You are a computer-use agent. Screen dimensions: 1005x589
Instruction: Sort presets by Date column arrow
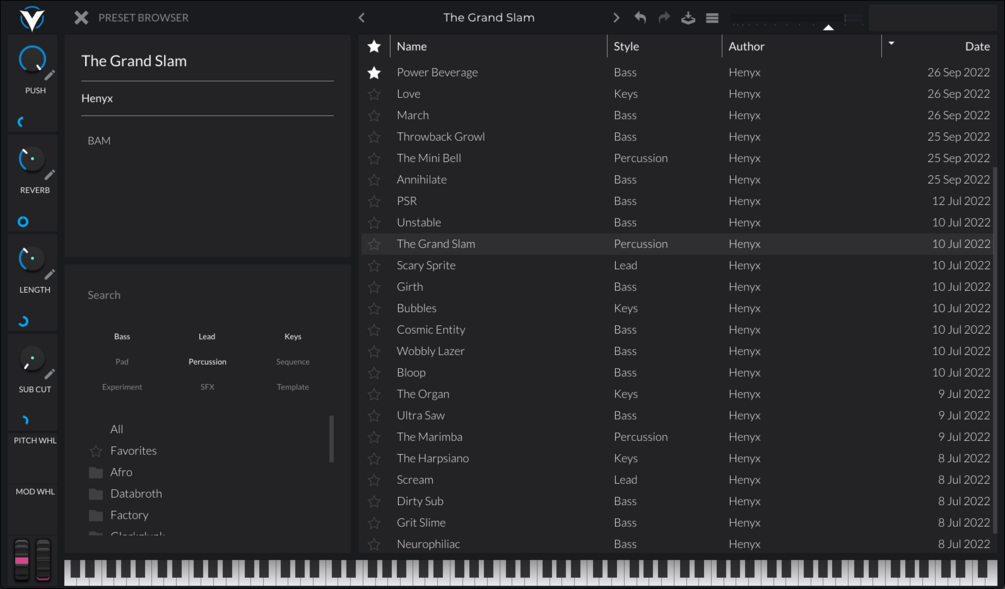click(x=891, y=44)
